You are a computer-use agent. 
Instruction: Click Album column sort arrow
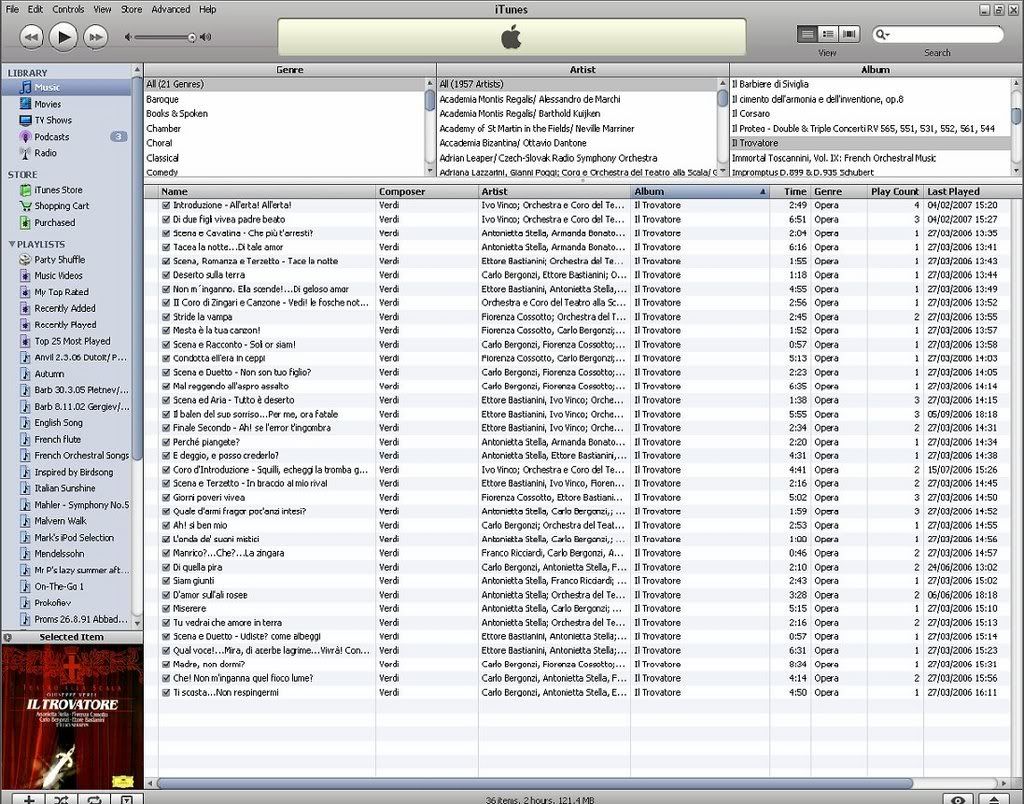click(762, 192)
